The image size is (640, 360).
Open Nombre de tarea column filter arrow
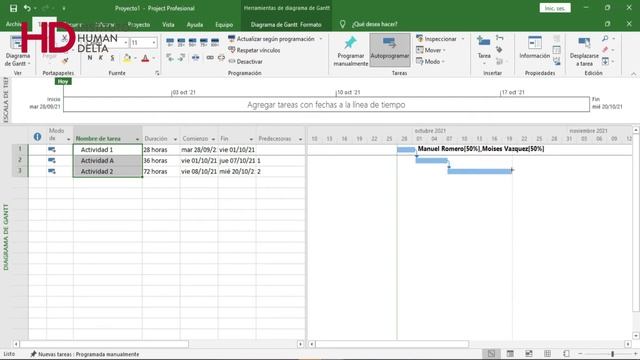tap(137, 139)
